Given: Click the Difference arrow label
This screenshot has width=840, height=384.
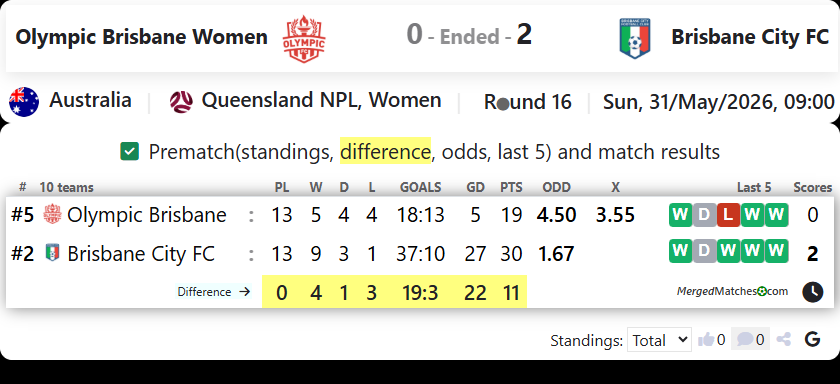Looking at the screenshot, I should coord(214,292).
